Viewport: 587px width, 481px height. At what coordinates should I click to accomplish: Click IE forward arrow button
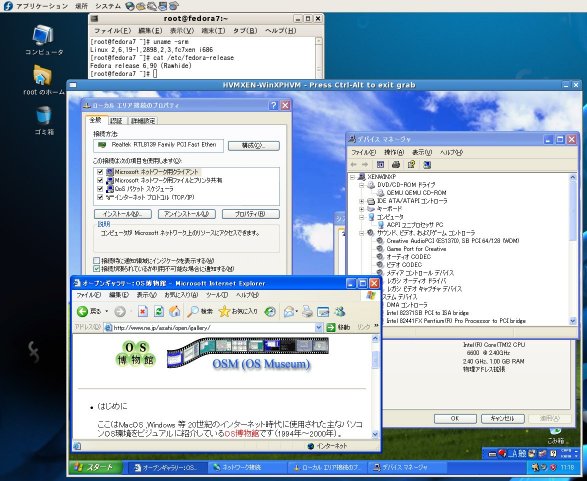[x=120, y=311]
